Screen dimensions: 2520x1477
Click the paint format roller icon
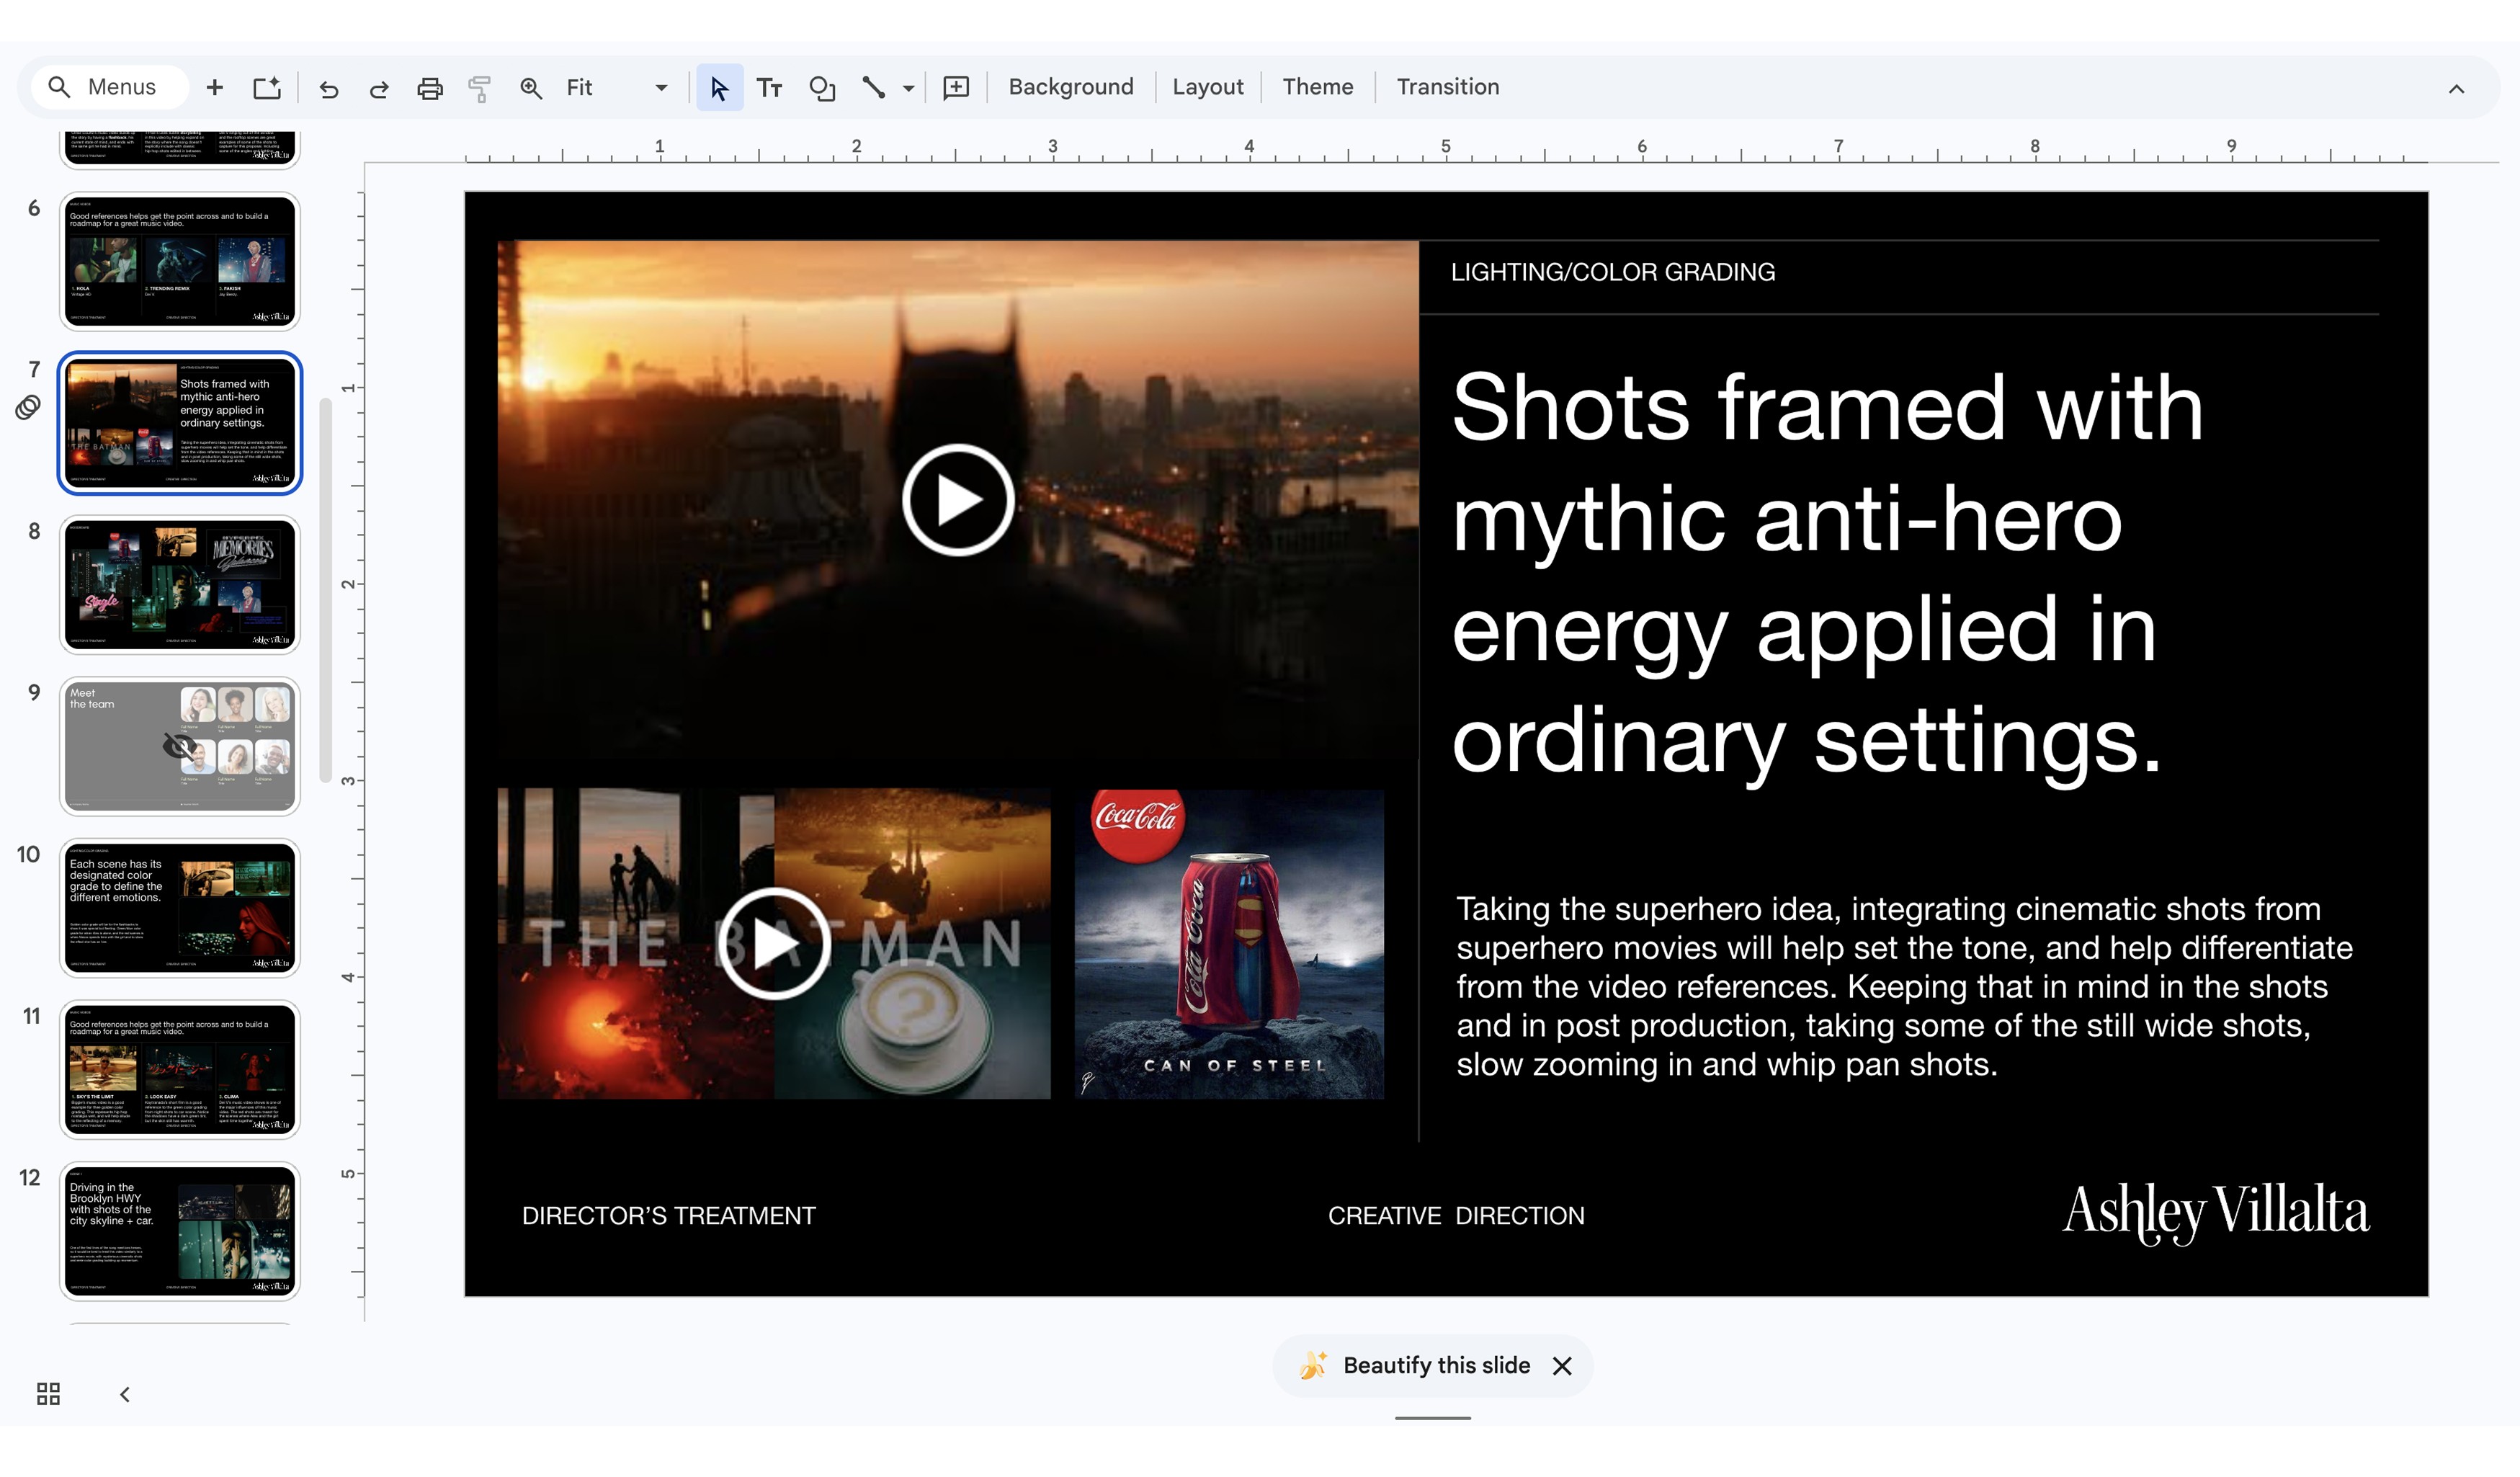pos(479,88)
